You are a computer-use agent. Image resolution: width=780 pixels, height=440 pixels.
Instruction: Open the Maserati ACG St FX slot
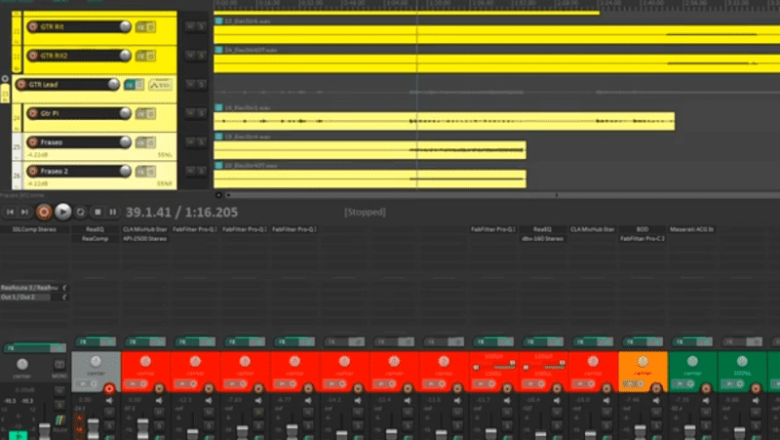[x=692, y=229]
